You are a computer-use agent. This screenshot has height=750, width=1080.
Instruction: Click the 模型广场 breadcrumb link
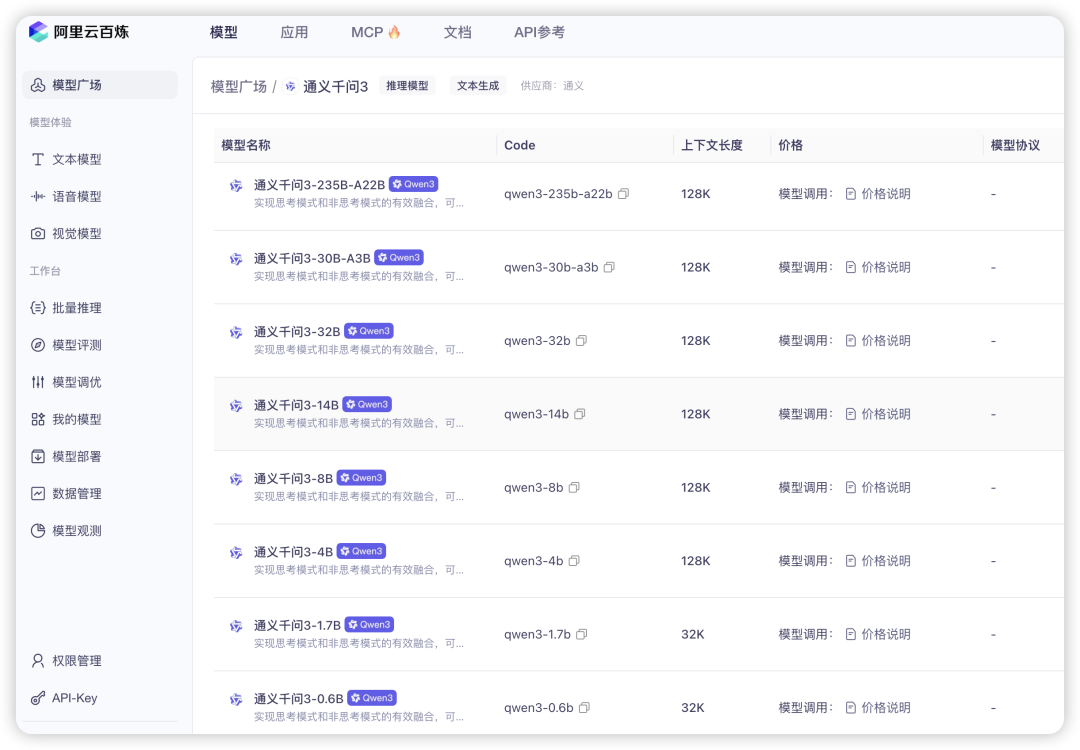pyautogui.click(x=238, y=87)
